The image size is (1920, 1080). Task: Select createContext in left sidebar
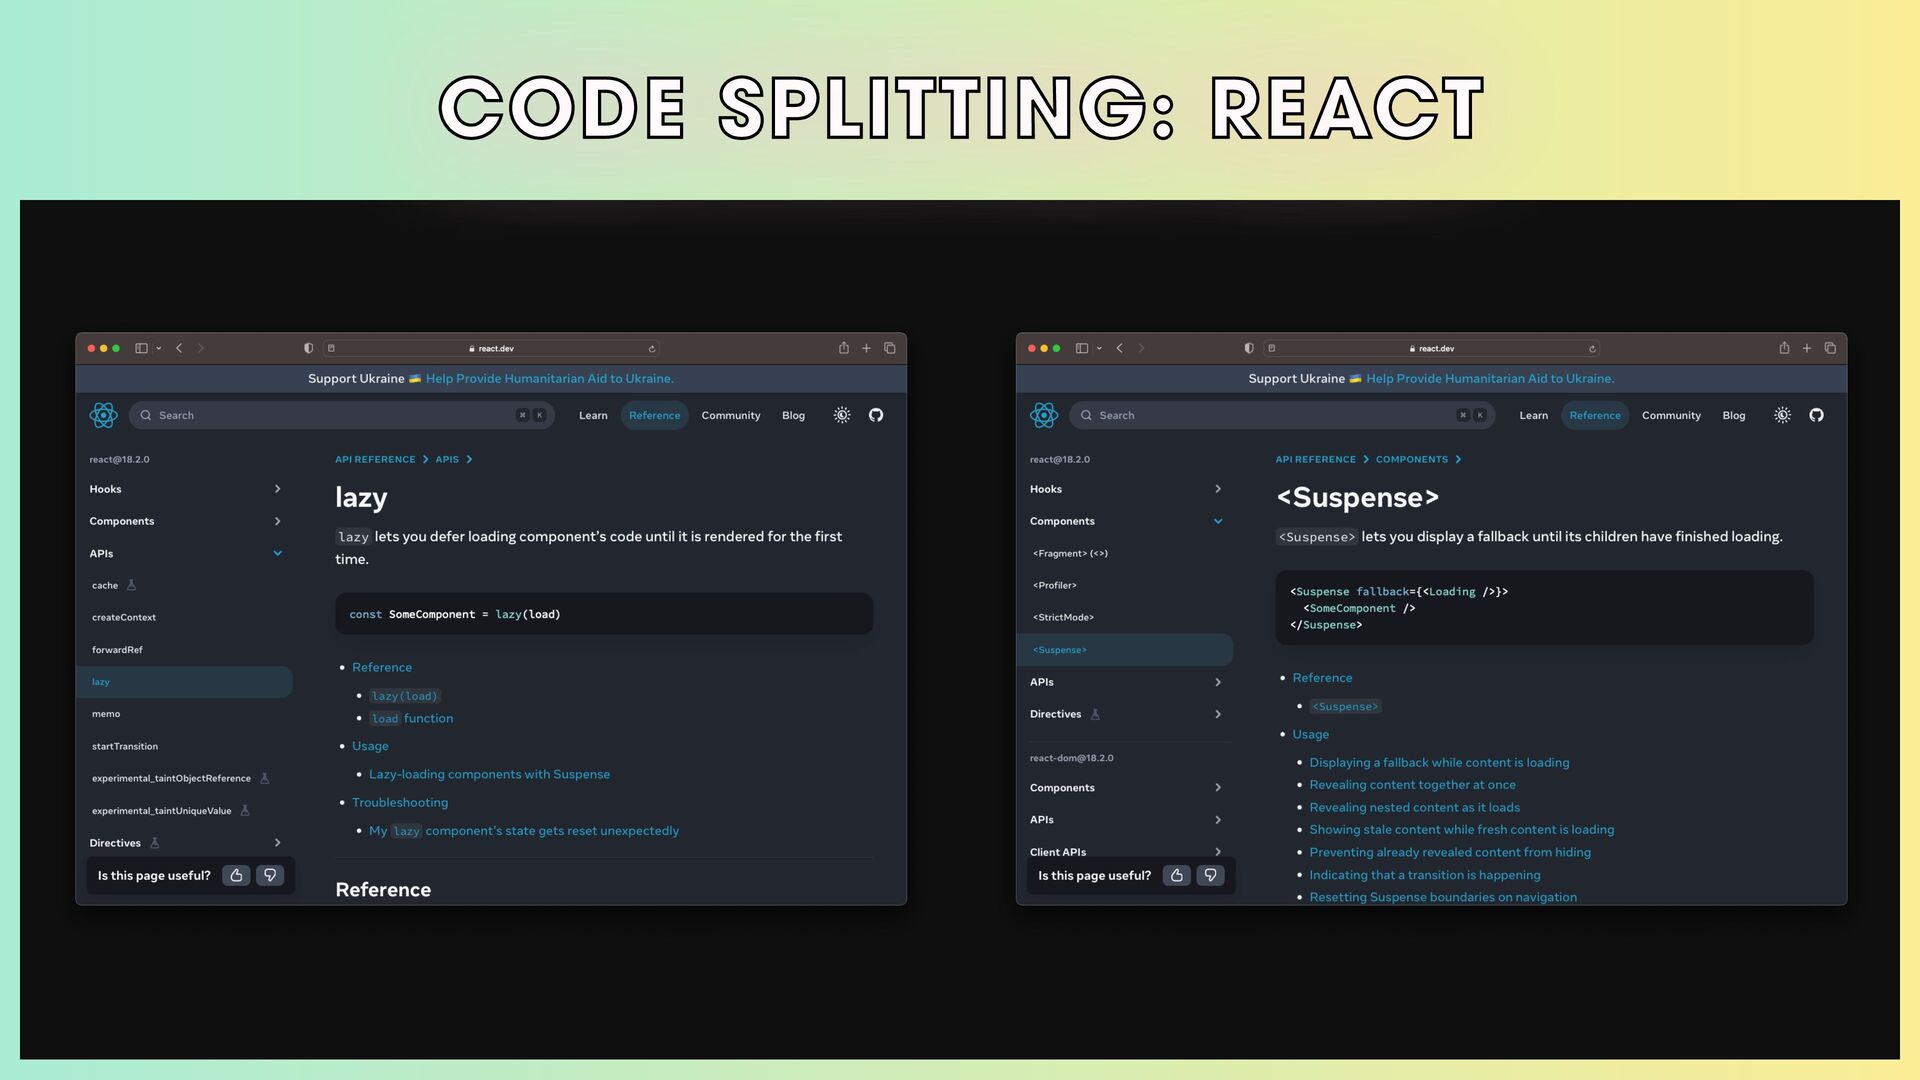(124, 617)
